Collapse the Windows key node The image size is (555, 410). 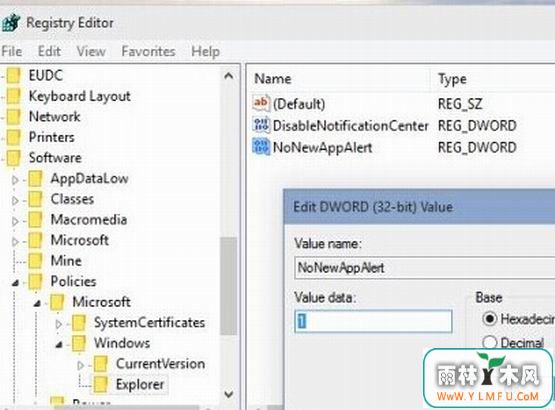coord(59,344)
